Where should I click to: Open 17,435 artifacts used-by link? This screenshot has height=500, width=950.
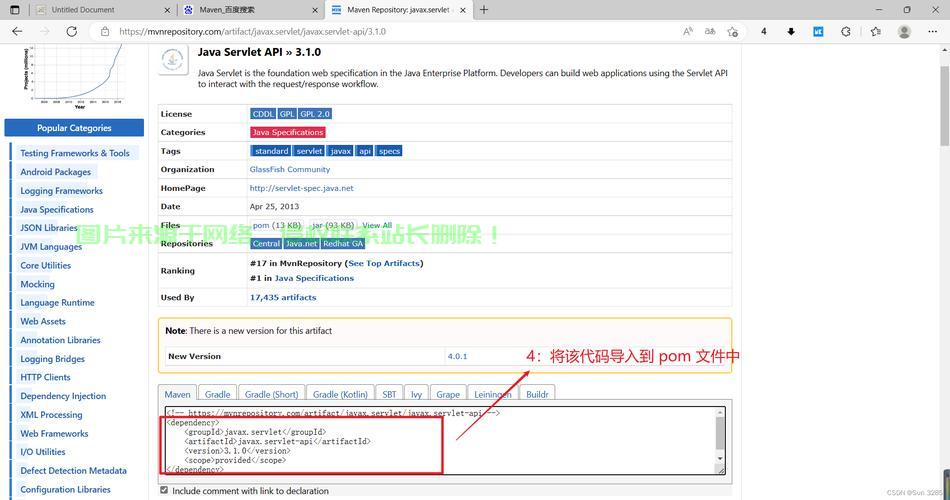pyautogui.click(x=283, y=298)
